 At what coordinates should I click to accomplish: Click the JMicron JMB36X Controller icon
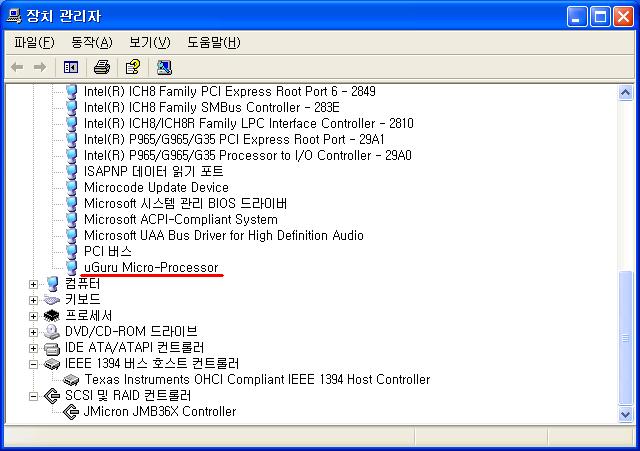tap(71, 411)
